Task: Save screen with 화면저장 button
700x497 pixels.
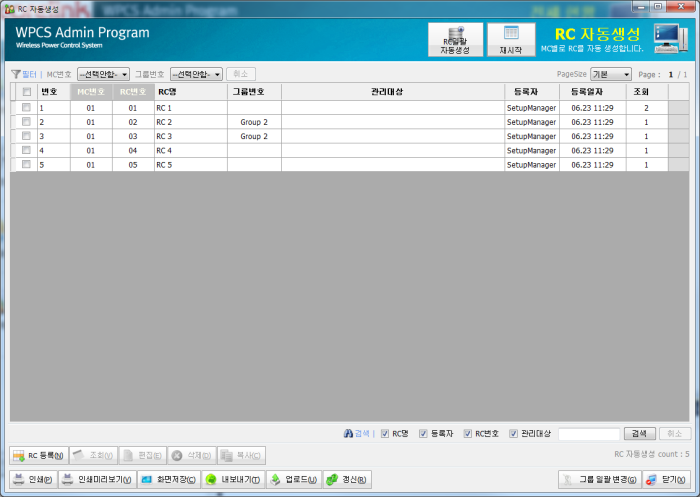Action: click(x=168, y=479)
